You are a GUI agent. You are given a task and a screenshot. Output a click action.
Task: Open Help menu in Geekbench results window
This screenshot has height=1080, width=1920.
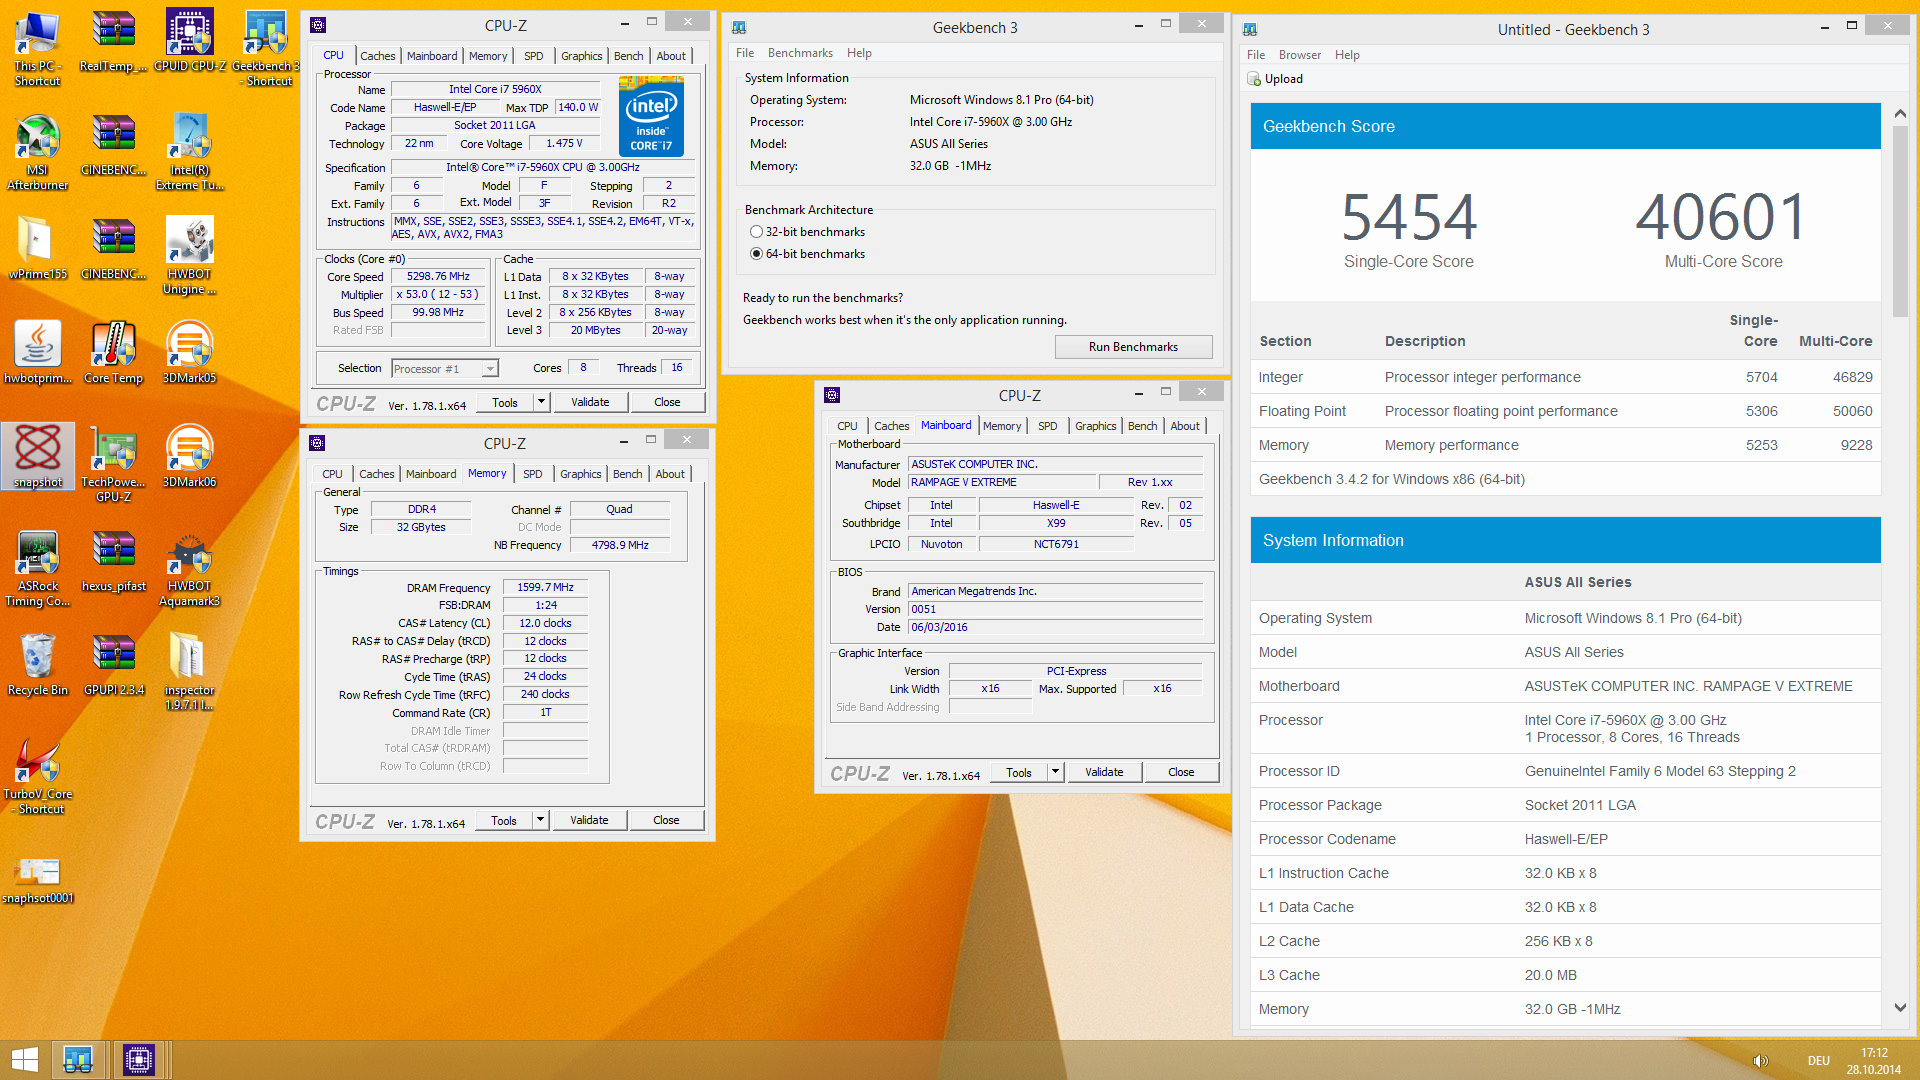1347,55
